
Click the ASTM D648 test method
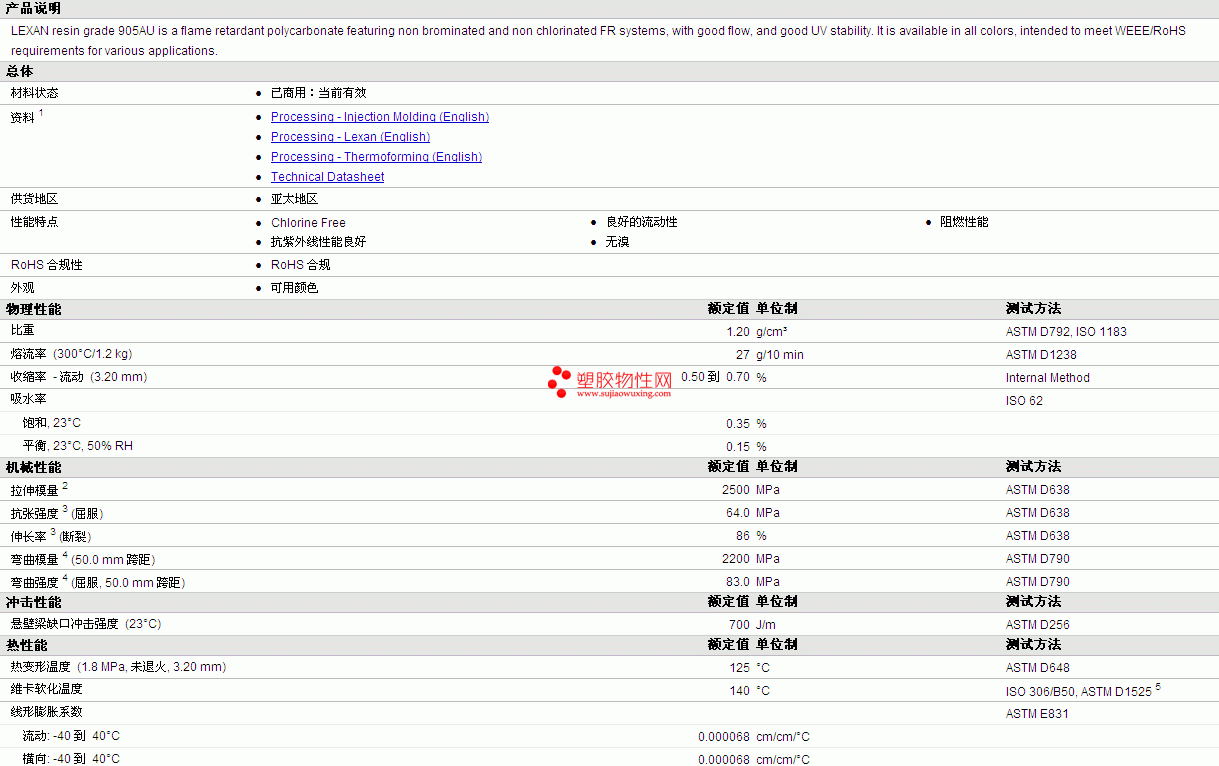[x=1038, y=668]
